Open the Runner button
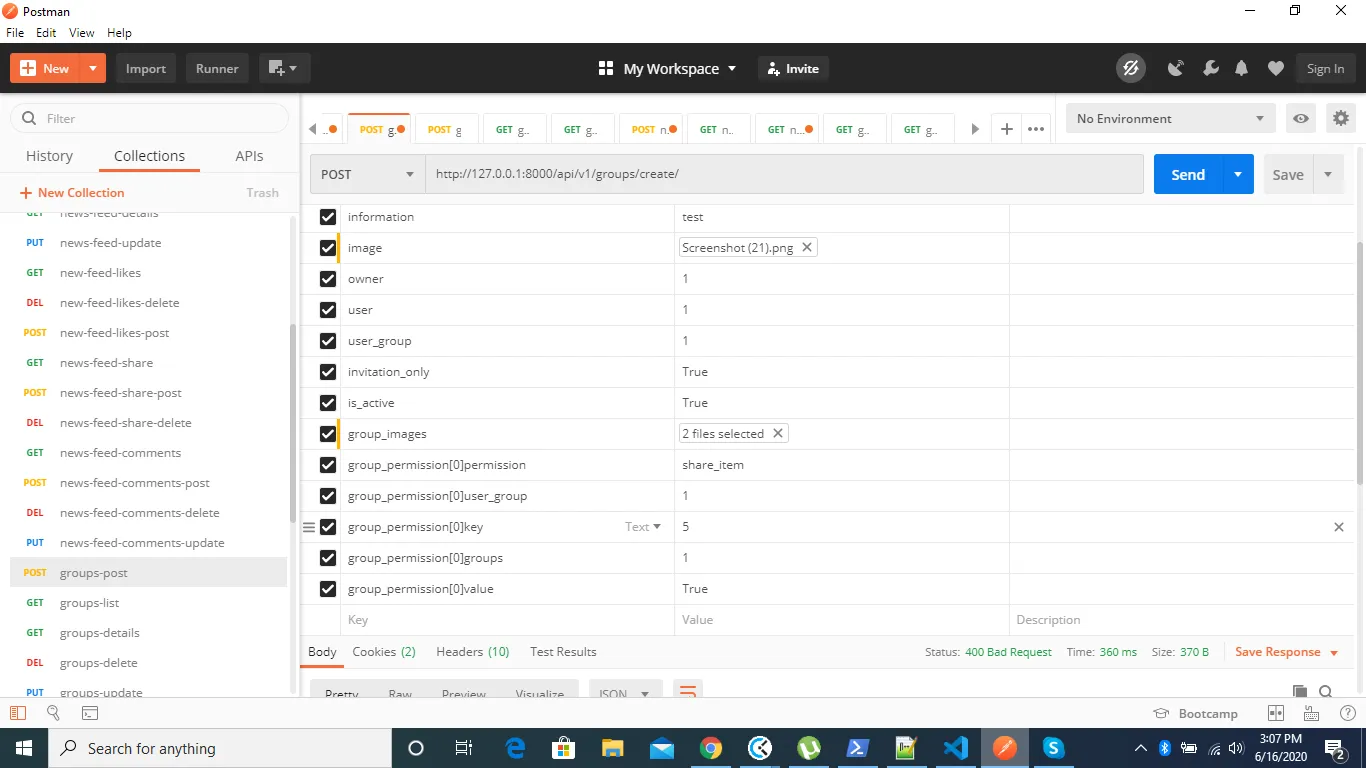1366x768 pixels. tap(217, 68)
